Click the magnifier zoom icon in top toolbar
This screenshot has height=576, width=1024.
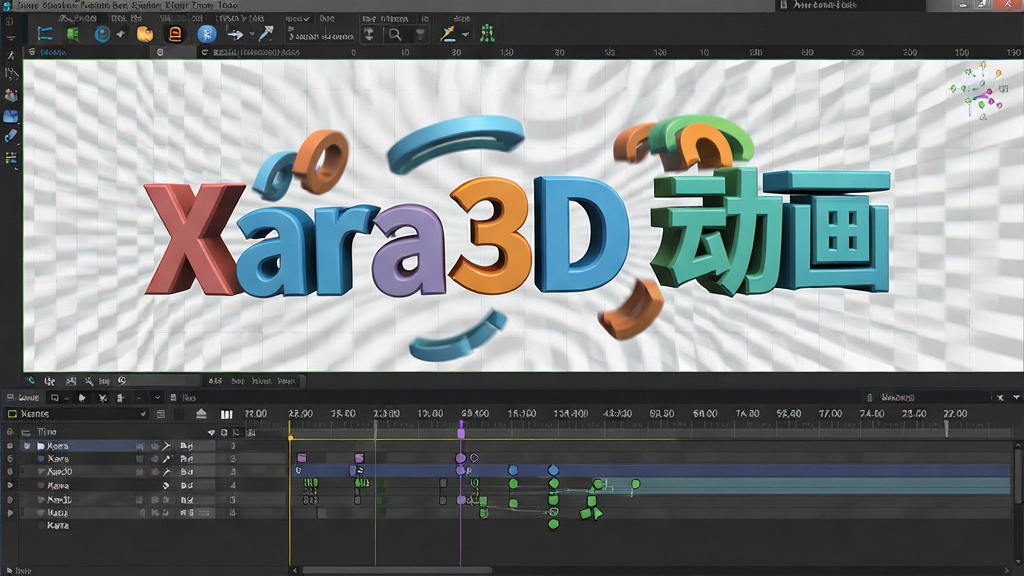(x=394, y=35)
